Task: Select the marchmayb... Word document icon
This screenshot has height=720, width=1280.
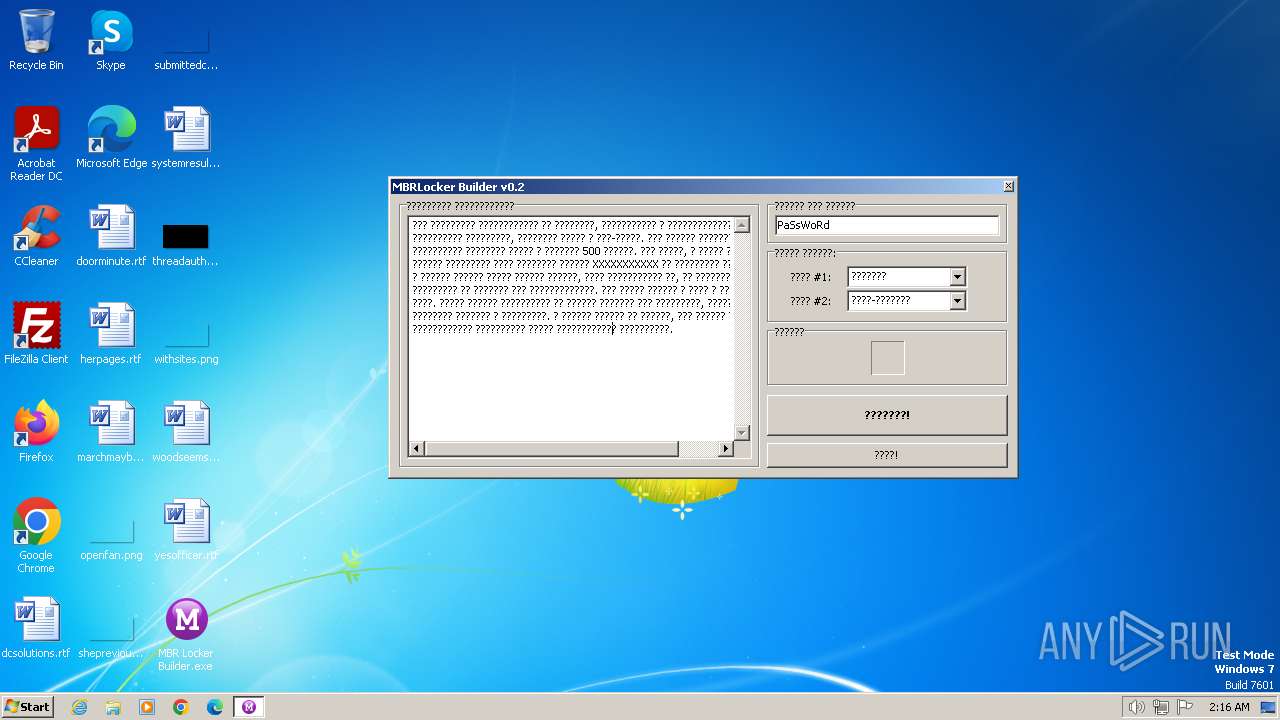Action: coord(111,432)
